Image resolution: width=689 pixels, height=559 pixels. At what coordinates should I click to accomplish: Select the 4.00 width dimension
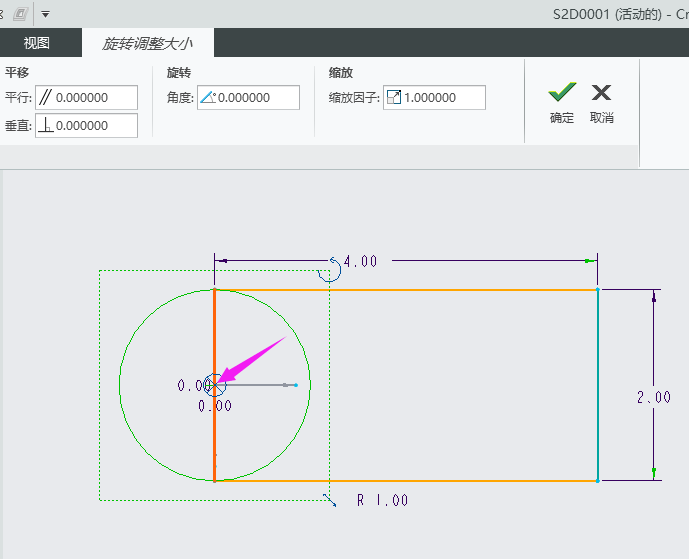point(360,261)
